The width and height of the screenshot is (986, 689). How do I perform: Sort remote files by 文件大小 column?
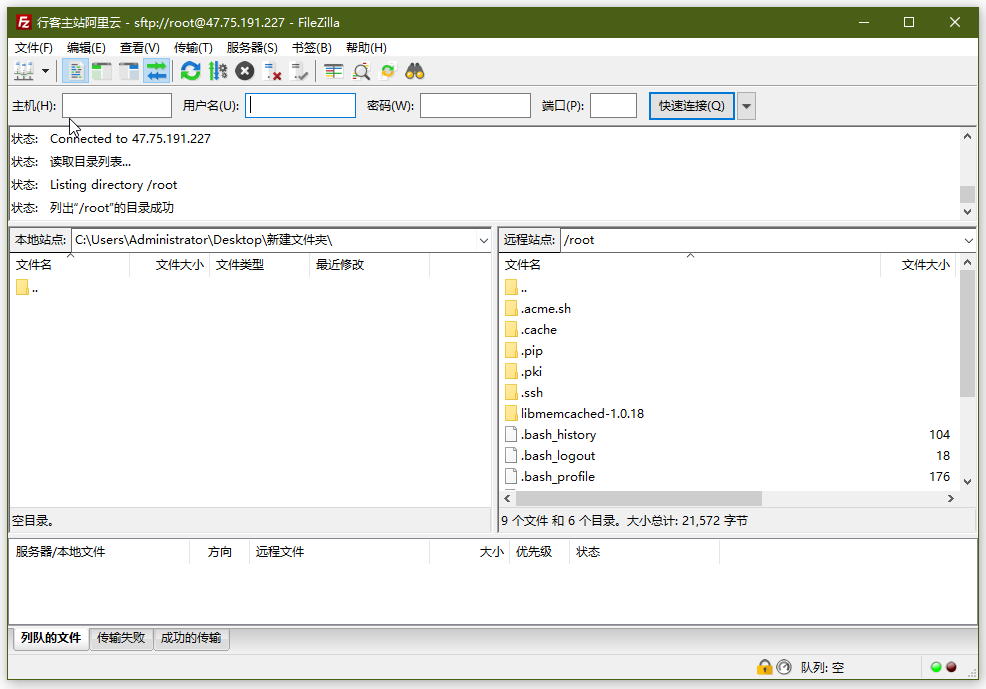click(919, 265)
